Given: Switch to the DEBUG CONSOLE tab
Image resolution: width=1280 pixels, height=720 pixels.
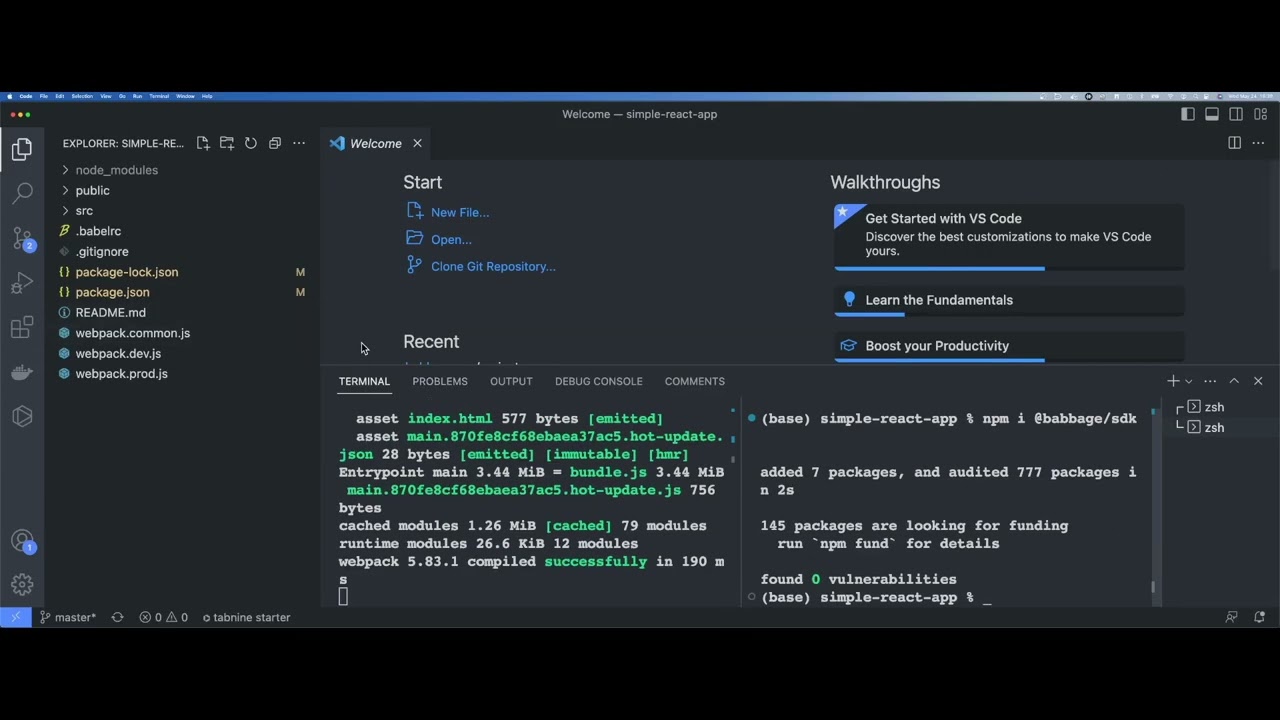Looking at the screenshot, I should pyautogui.click(x=599, y=381).
